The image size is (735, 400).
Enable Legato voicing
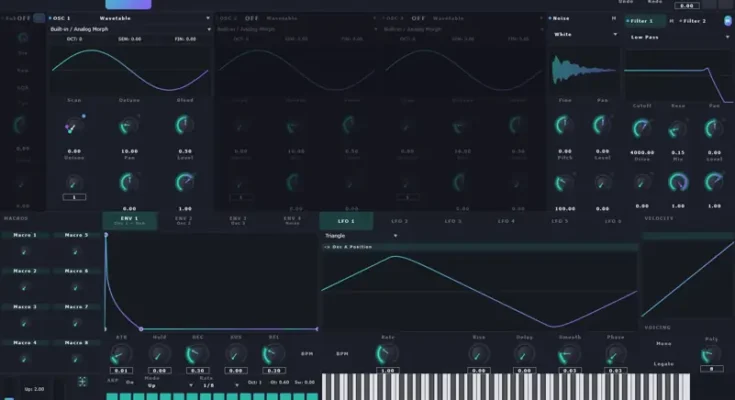click(x=663, y=364)
